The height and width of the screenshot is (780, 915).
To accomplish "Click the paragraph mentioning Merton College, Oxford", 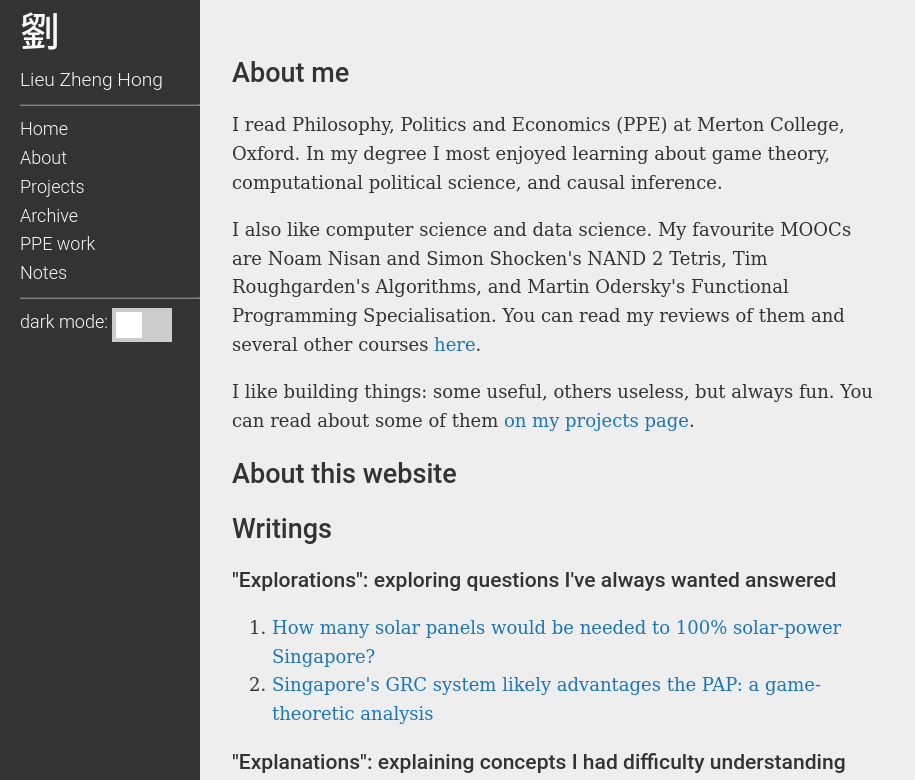I will (x=538, y=153).
